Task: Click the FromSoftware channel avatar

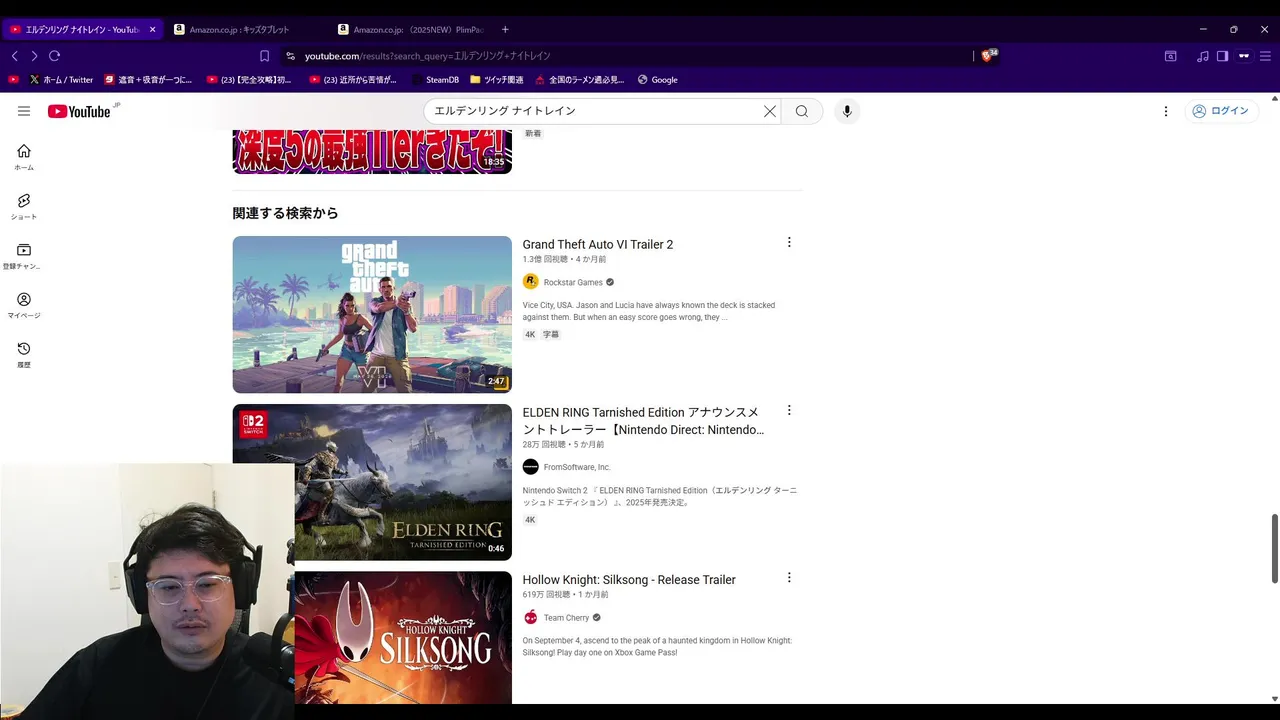Action: [531, 467]
